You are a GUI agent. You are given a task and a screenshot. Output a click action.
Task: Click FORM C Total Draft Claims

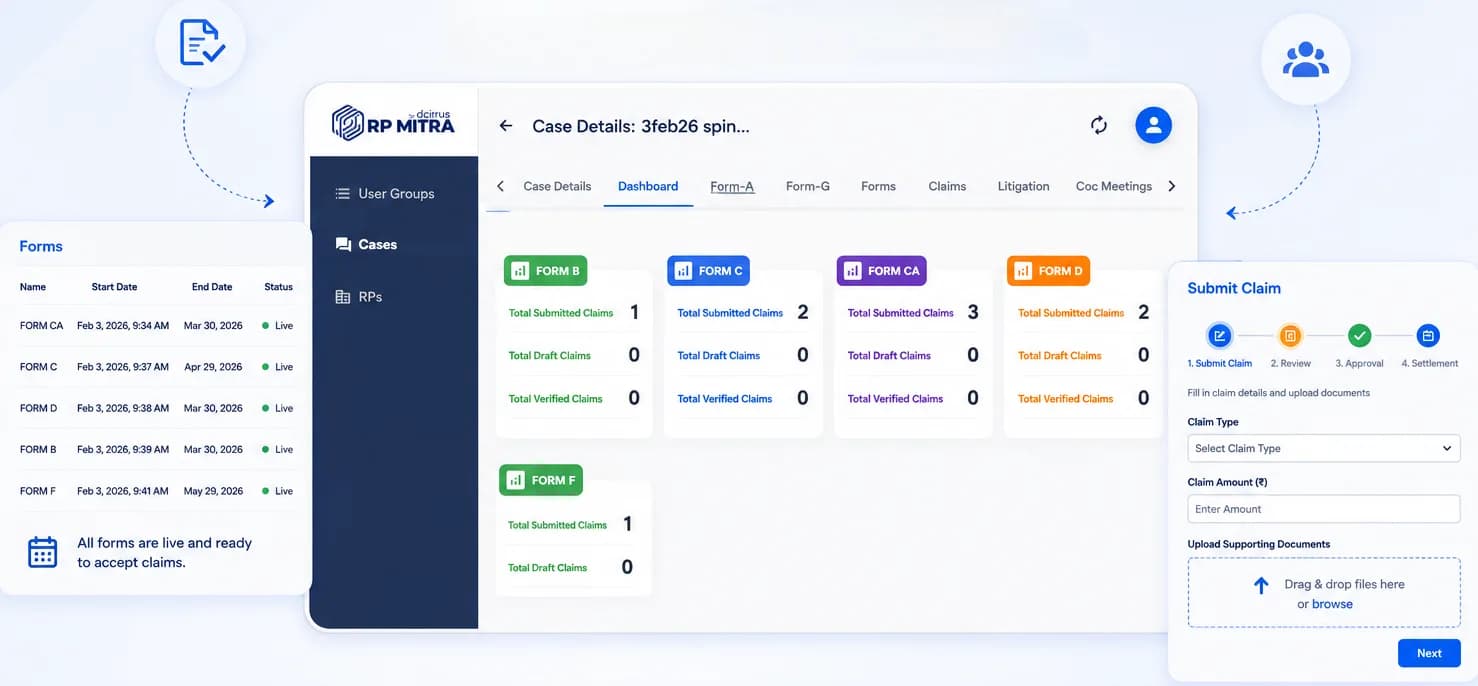(718, 356)
